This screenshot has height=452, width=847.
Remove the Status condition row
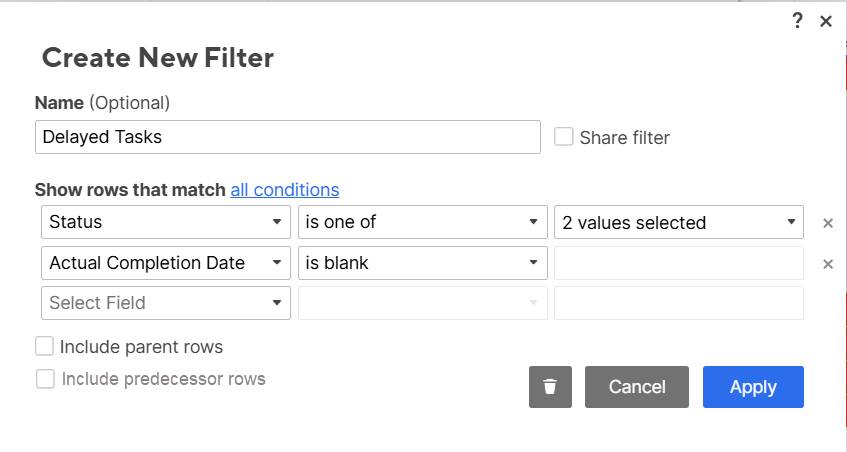[x=828, y=223]
